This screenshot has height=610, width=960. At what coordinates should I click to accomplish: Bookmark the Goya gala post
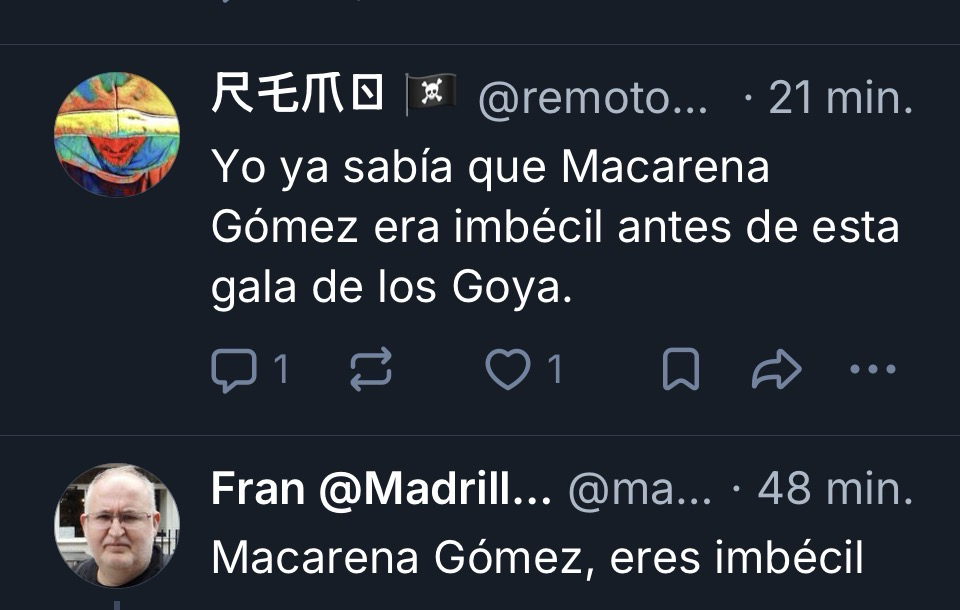(681, 371)
